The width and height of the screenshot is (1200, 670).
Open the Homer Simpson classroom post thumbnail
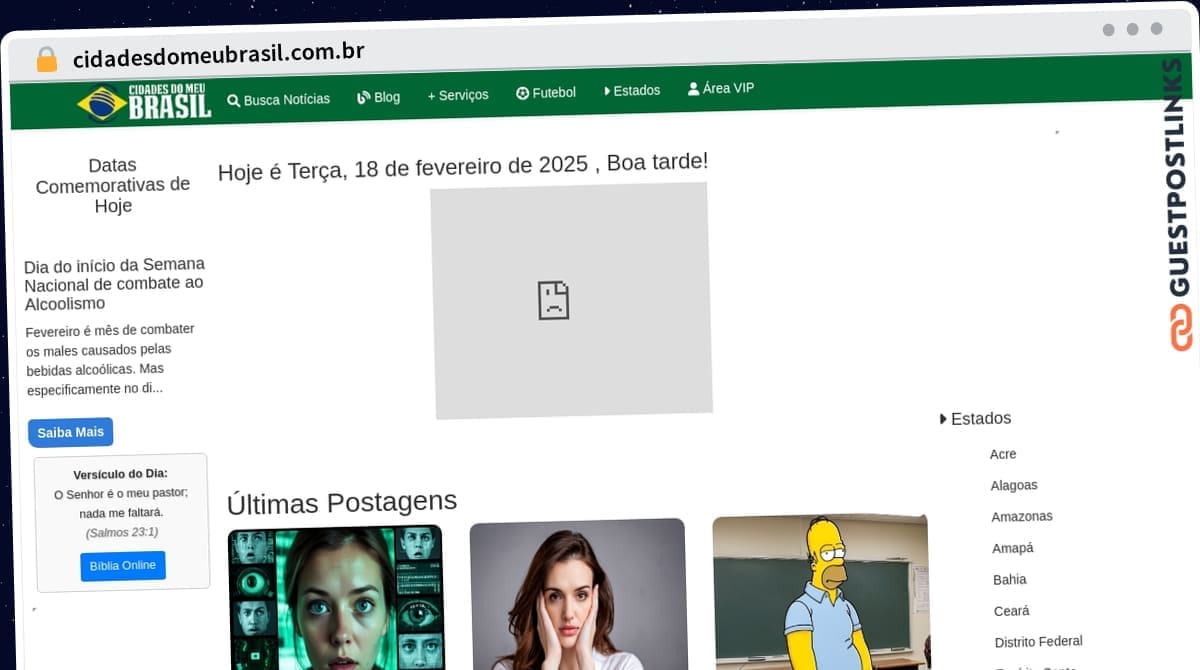821,592
